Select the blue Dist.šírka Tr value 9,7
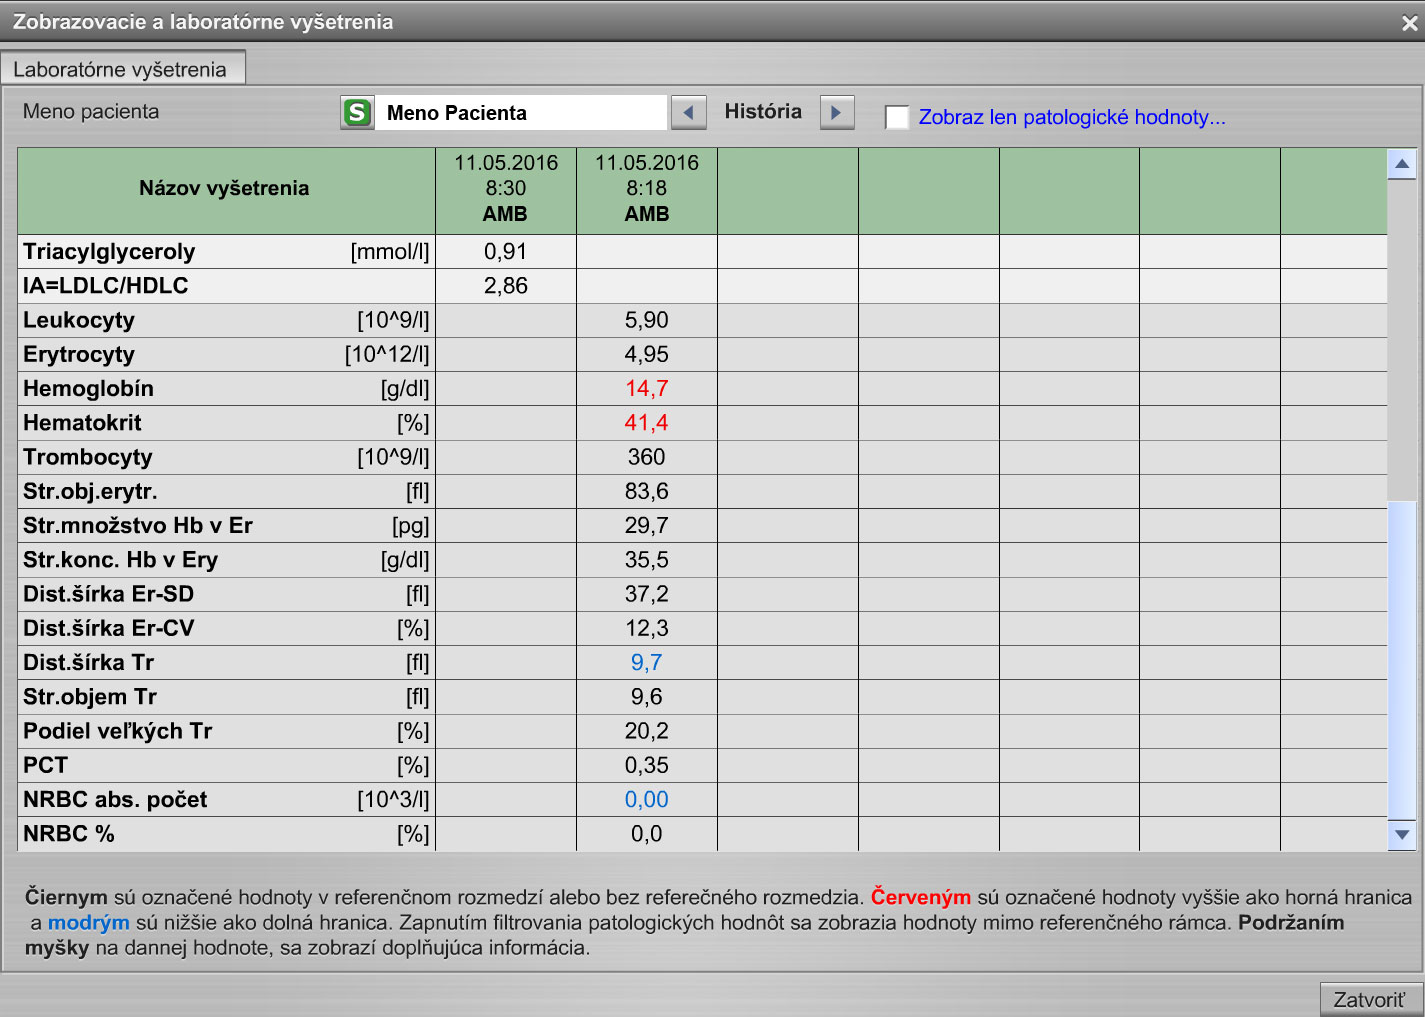 (x=647, y=662)
